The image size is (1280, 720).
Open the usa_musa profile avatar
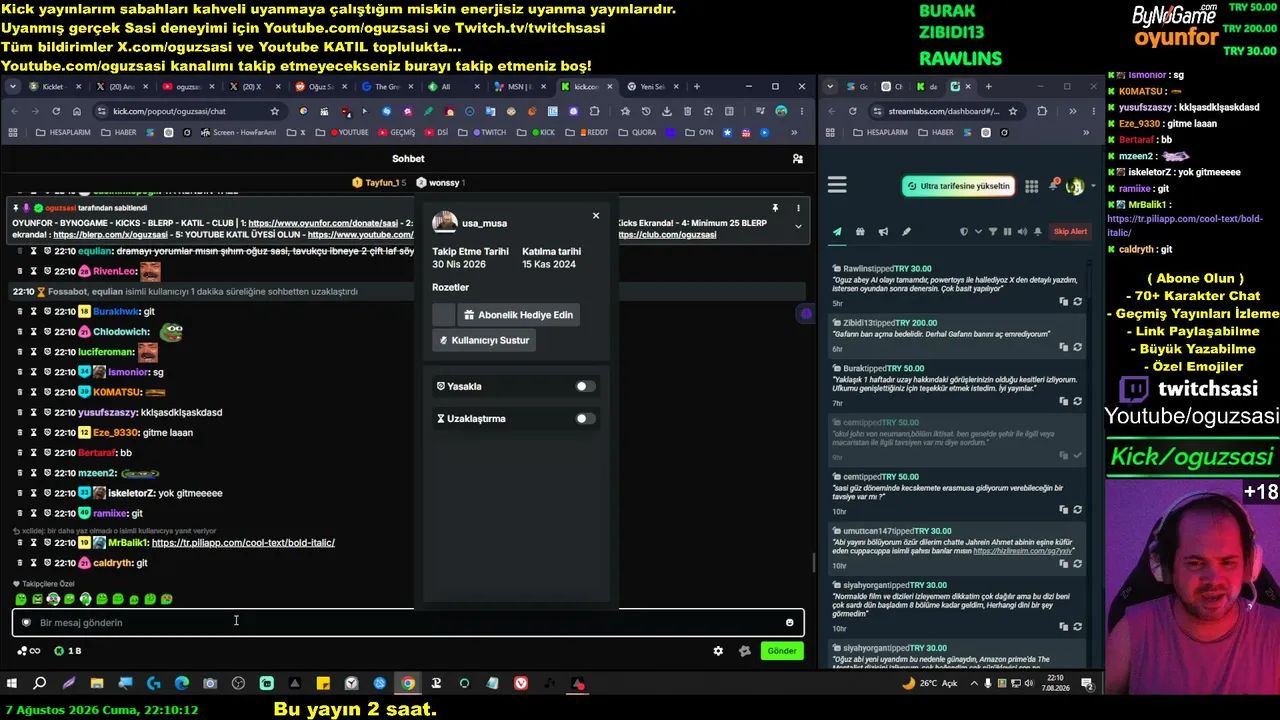(x=444, y=223)
